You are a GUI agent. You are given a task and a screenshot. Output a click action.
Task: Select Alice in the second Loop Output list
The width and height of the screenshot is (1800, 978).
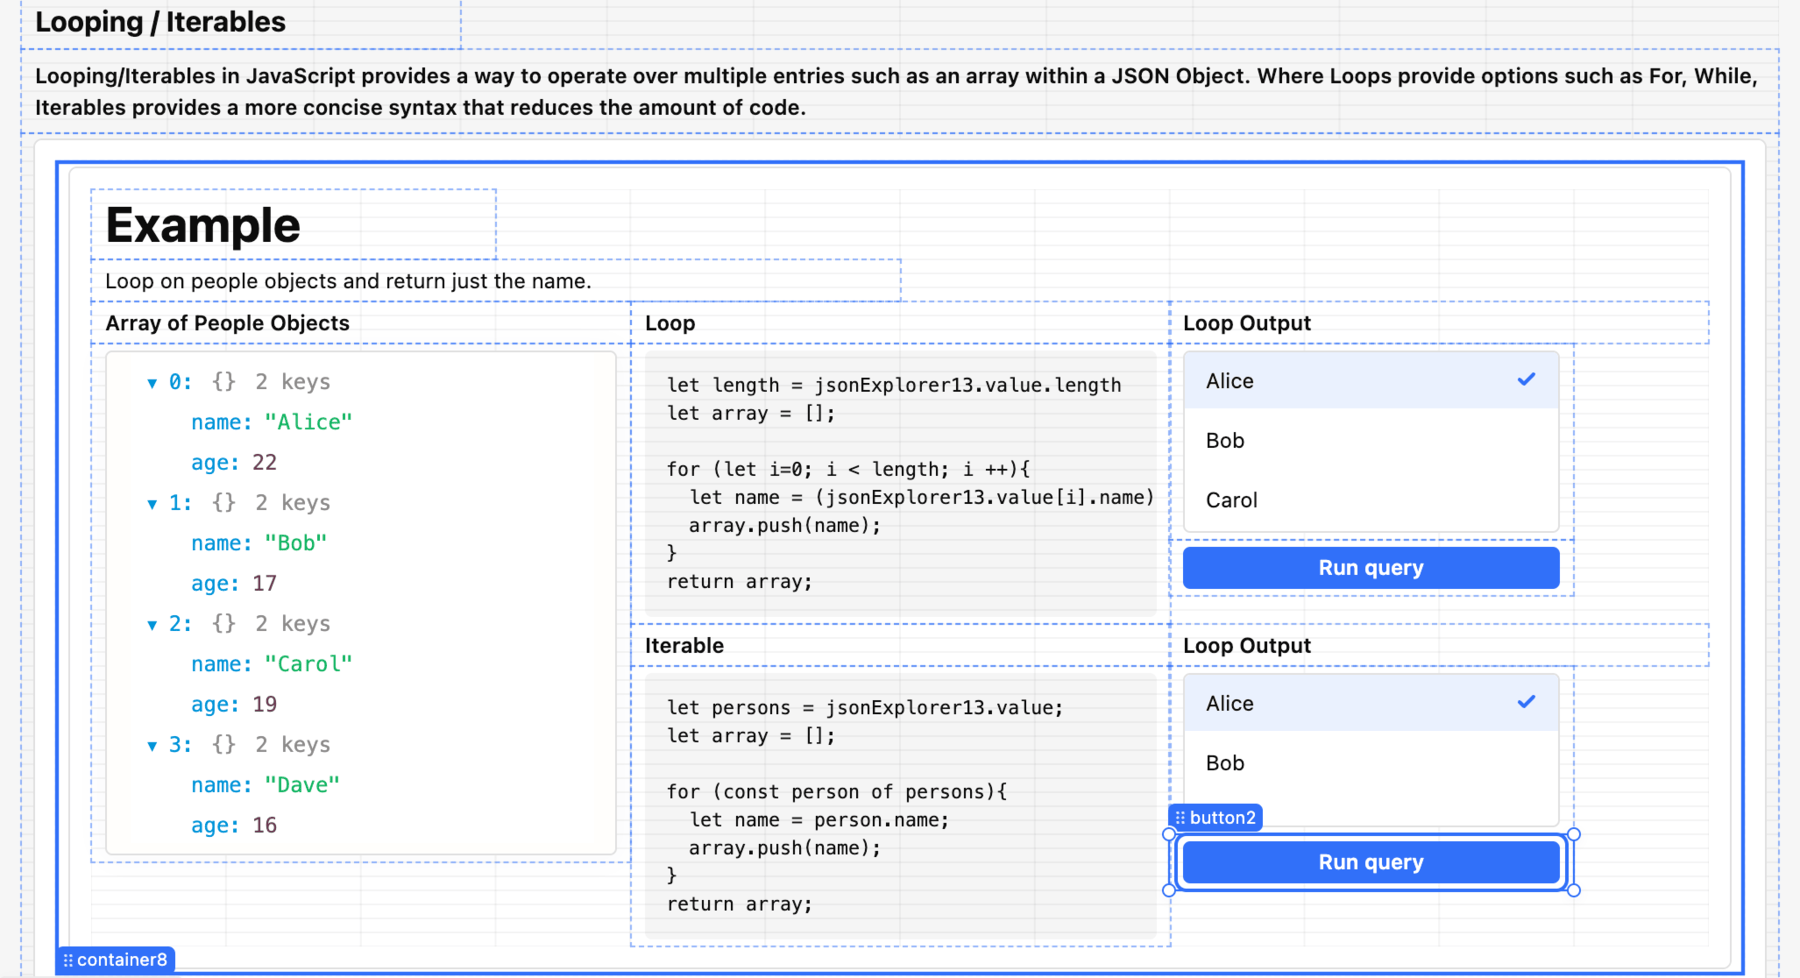coord(1370,703)
